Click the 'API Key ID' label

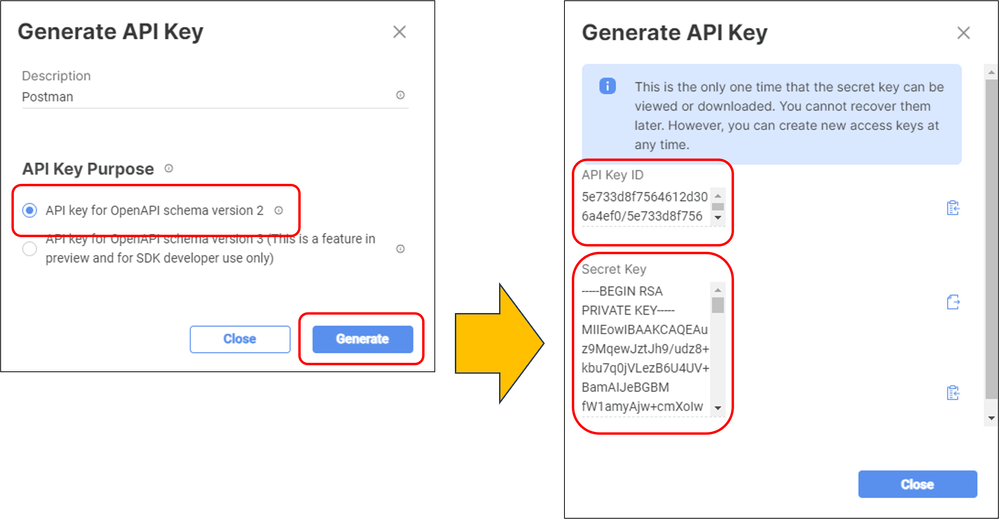612,174
